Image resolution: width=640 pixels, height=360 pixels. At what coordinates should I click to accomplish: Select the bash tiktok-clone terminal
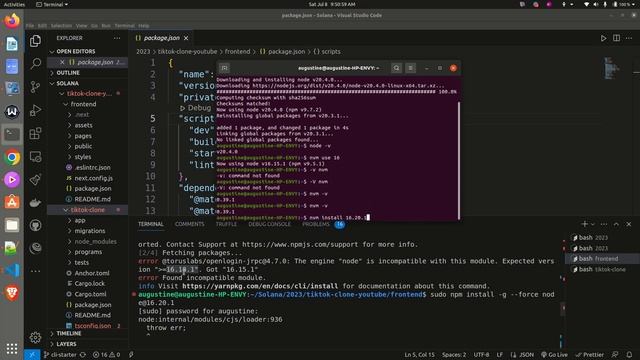pos(602,269)
